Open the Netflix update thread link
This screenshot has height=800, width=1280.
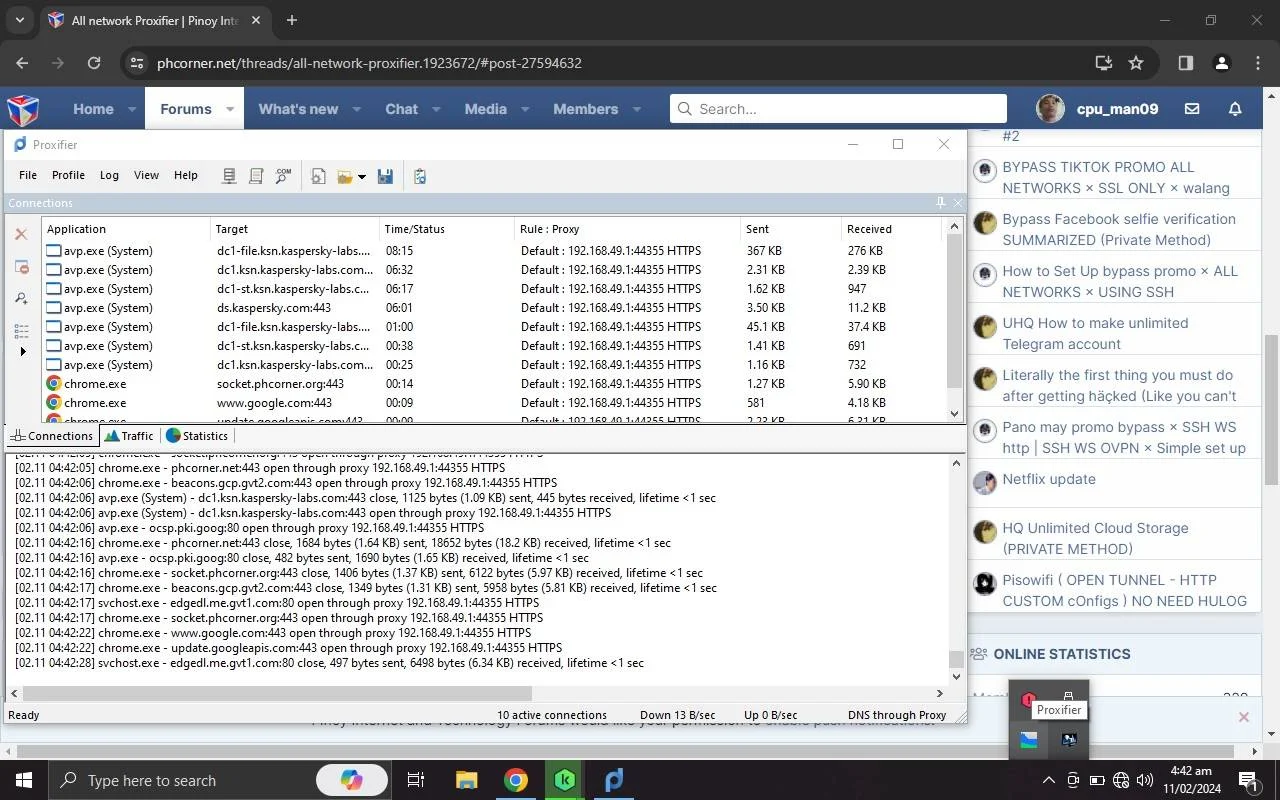pyautogui.click(x=1049, y=479)
